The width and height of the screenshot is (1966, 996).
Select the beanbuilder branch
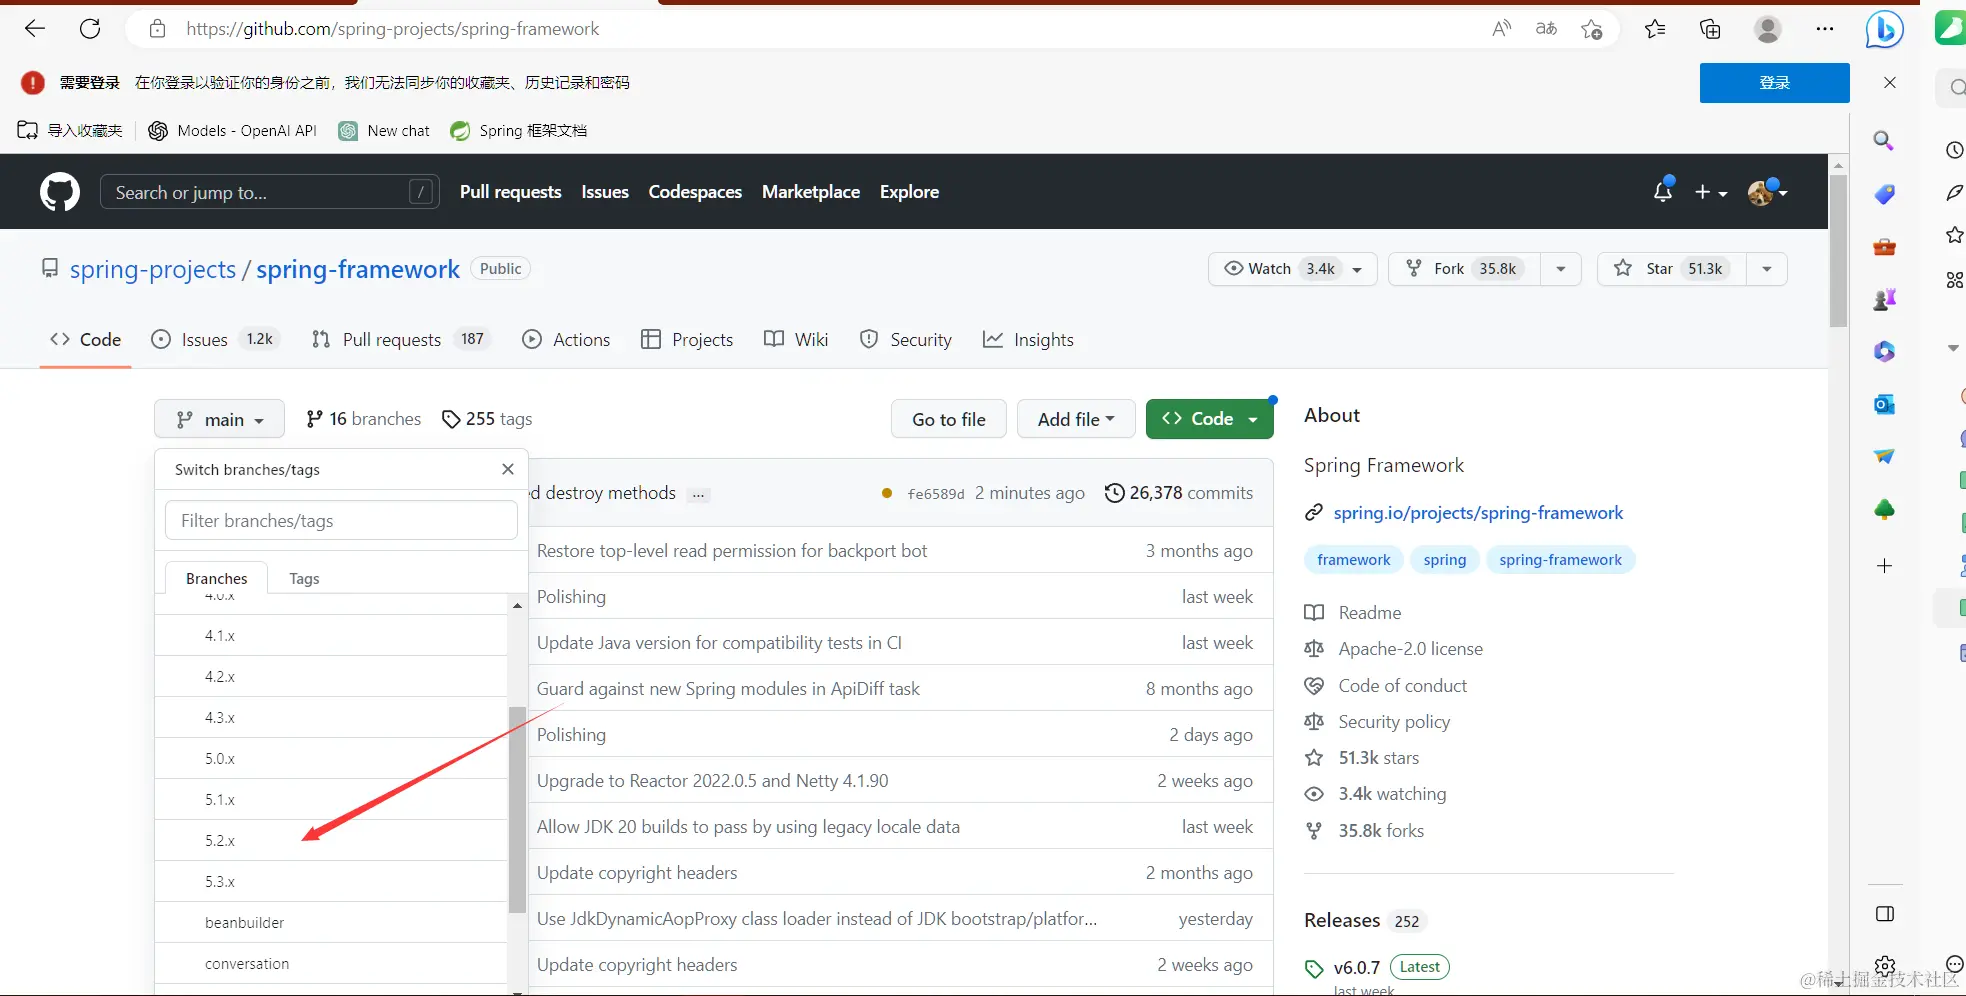point(331,922)
